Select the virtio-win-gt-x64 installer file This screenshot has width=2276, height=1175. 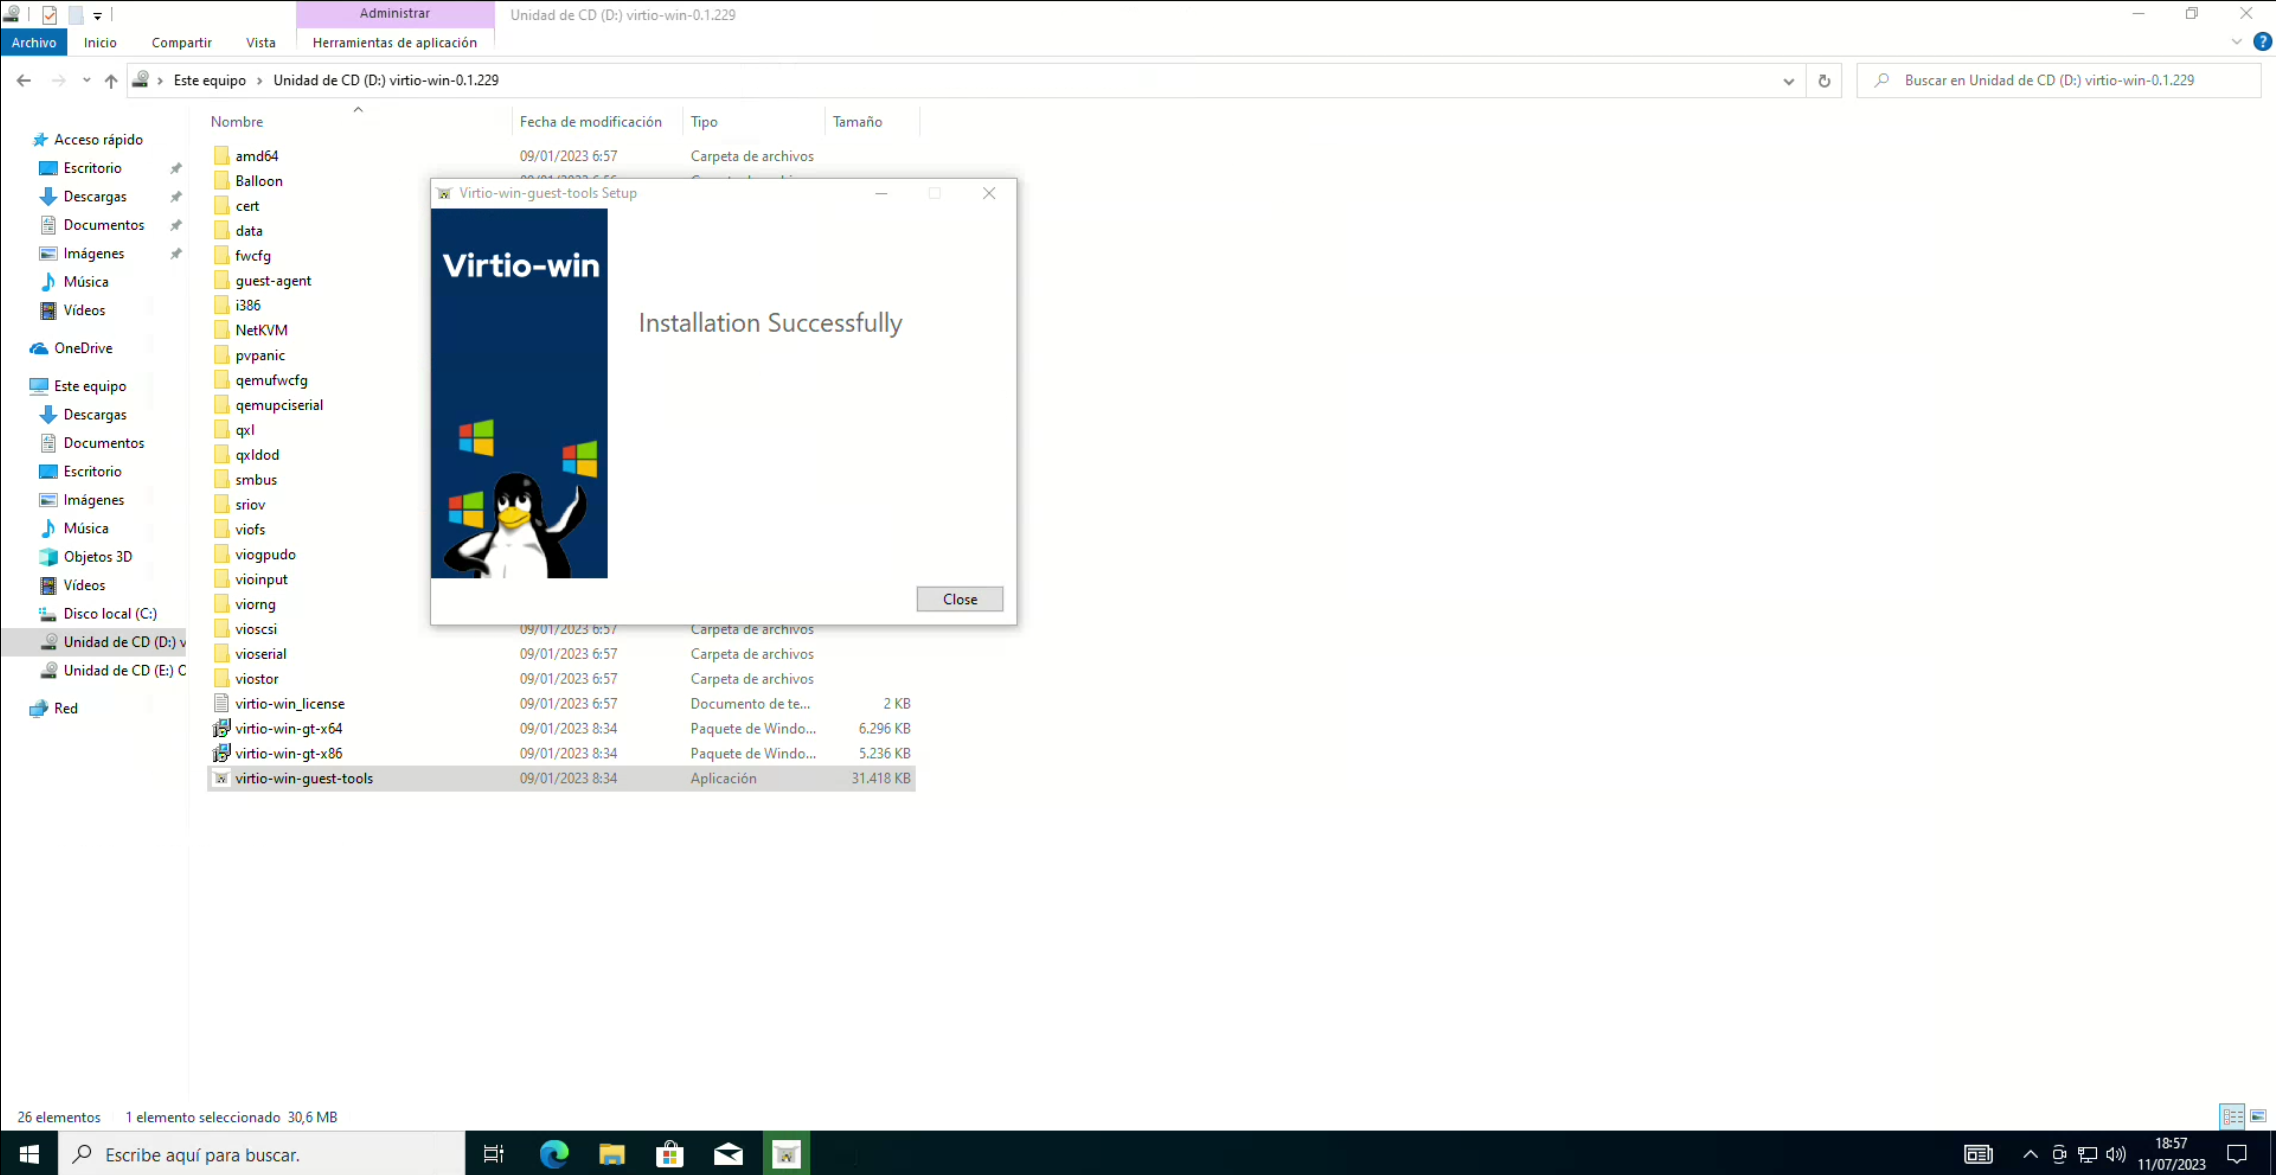coord(288,728)
